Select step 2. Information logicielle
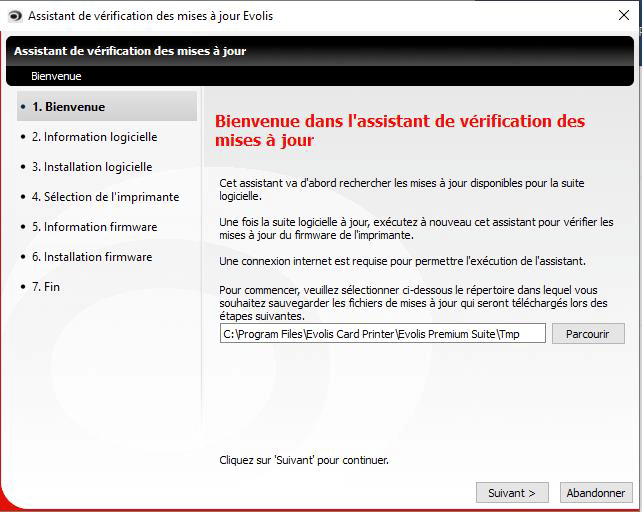The image size is (642, 512). pyautogui.click(x=94, y=137)
